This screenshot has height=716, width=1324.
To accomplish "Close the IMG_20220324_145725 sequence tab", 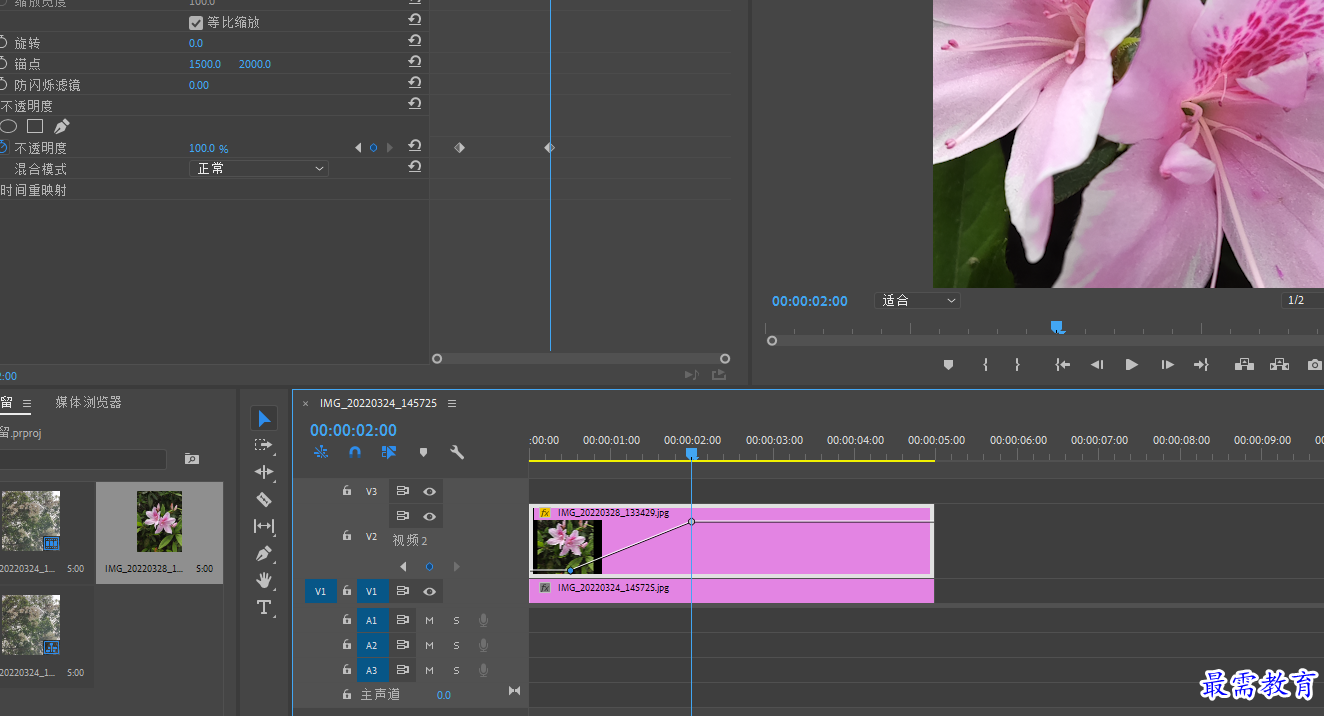I will point(306,403).
